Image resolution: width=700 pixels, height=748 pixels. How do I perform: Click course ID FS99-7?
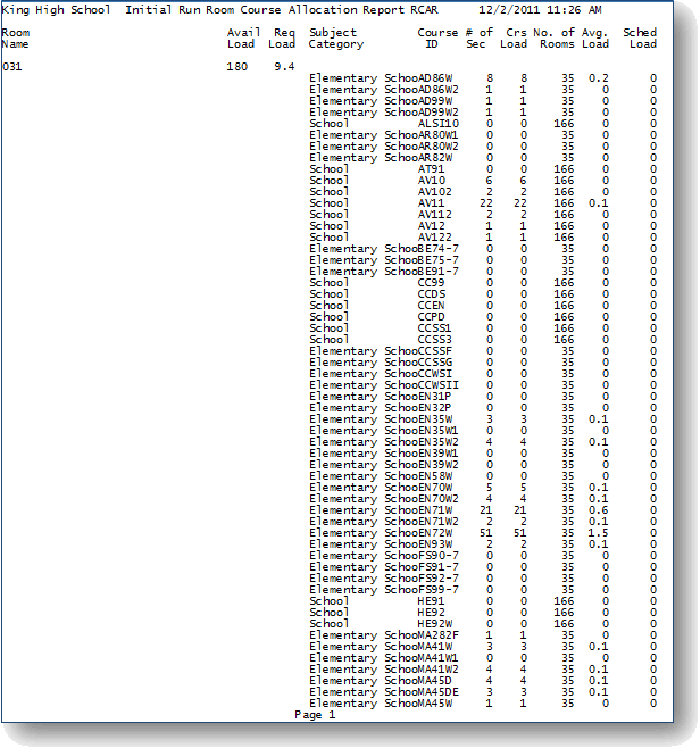pyautogui.click(x=438, y=590)
